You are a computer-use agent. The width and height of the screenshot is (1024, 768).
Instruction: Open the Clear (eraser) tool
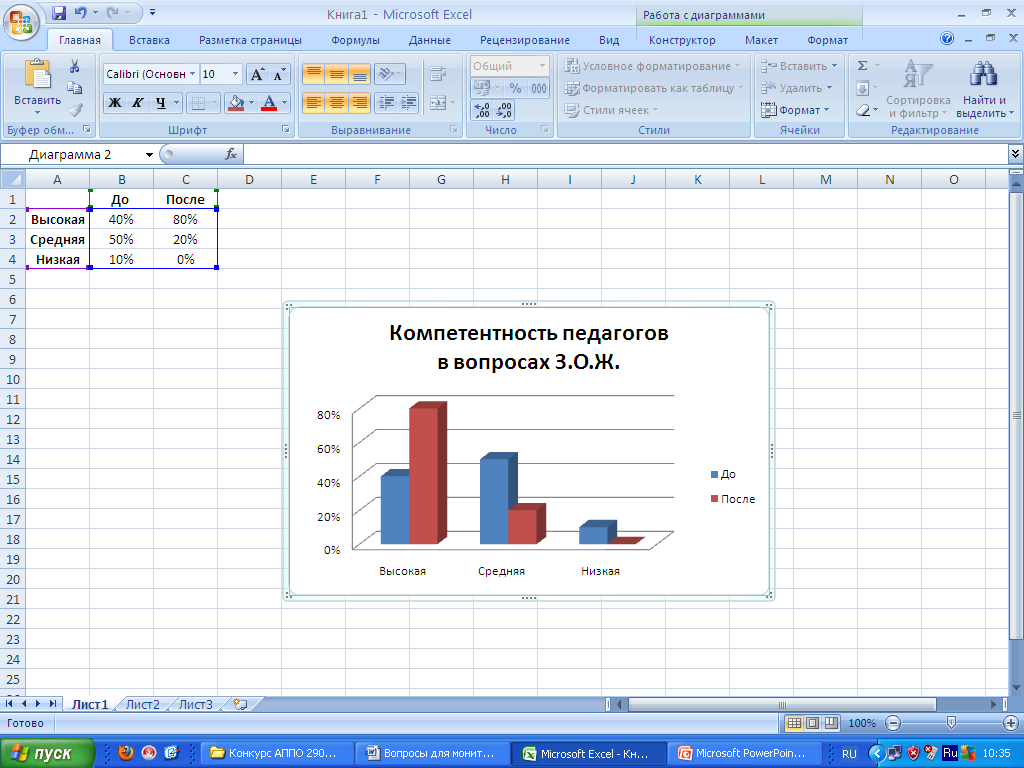863,110
